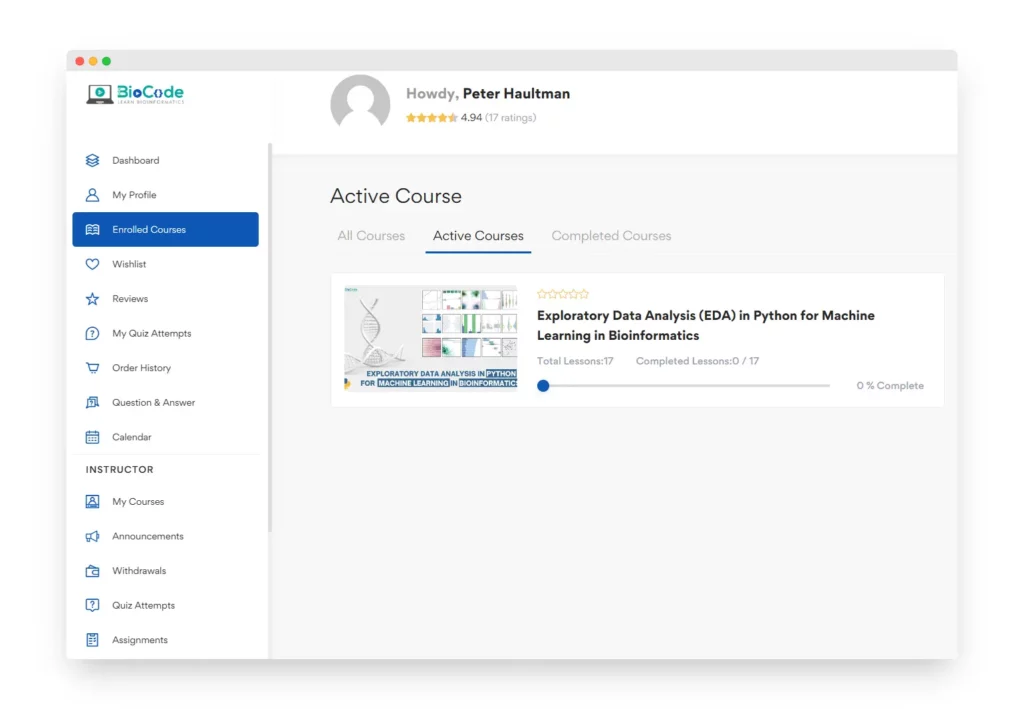Click the Enrolled Courses book icon
Viewport: 1024px width, 709px height.
(92, 229)
